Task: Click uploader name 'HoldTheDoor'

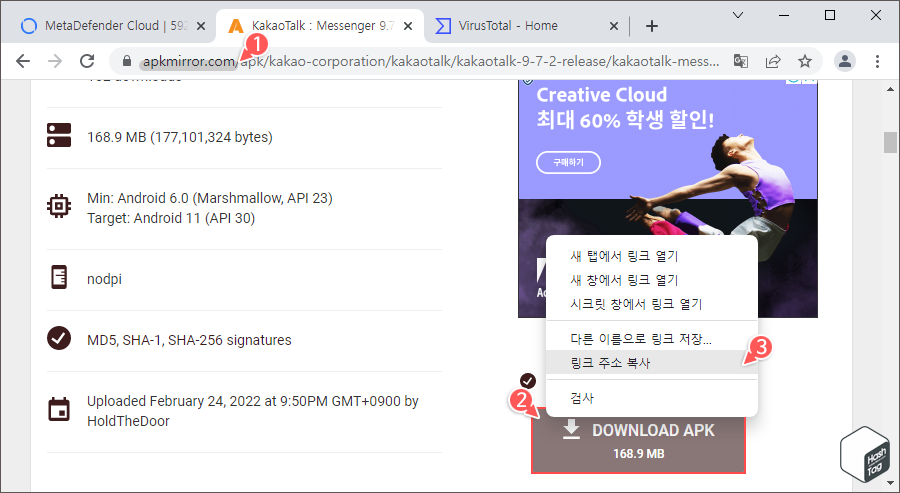Action: click(x=129, y=421)
